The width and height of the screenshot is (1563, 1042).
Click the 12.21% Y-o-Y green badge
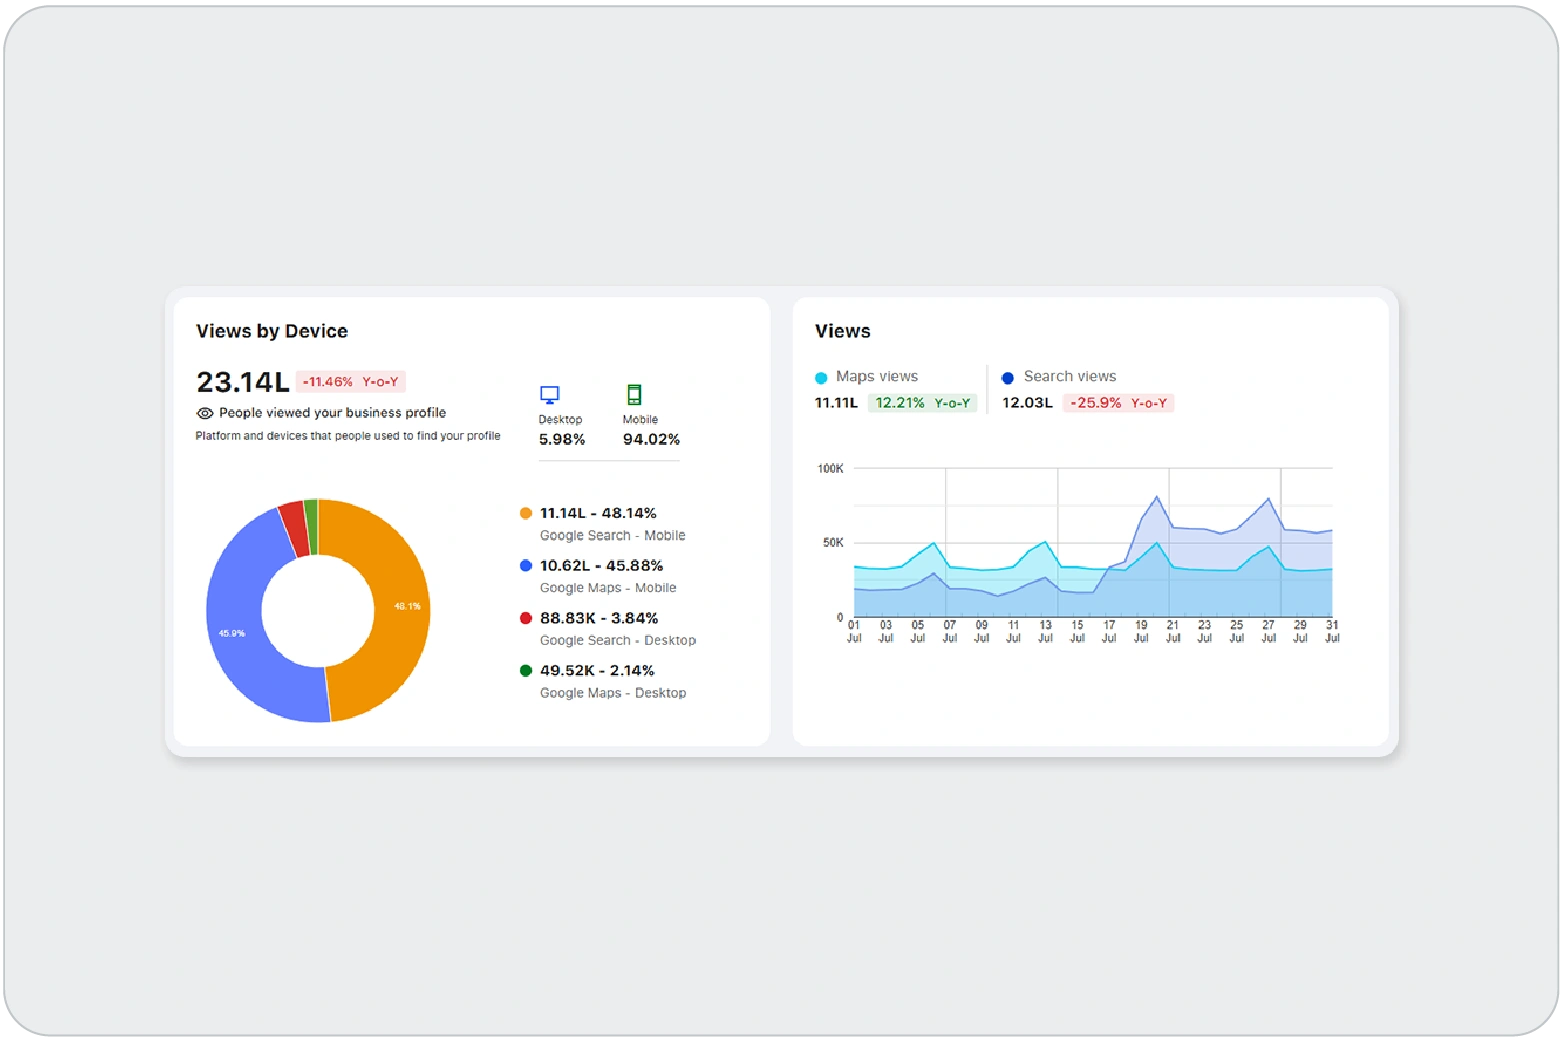click(922, 403)
